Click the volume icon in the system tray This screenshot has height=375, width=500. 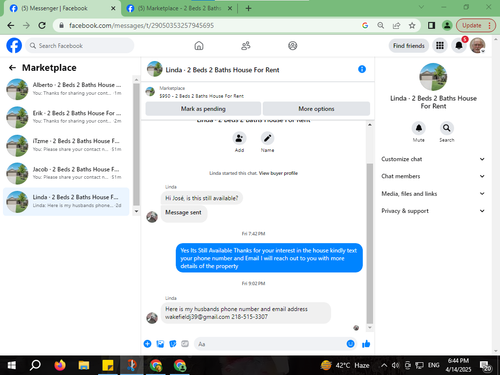(395, 365)
